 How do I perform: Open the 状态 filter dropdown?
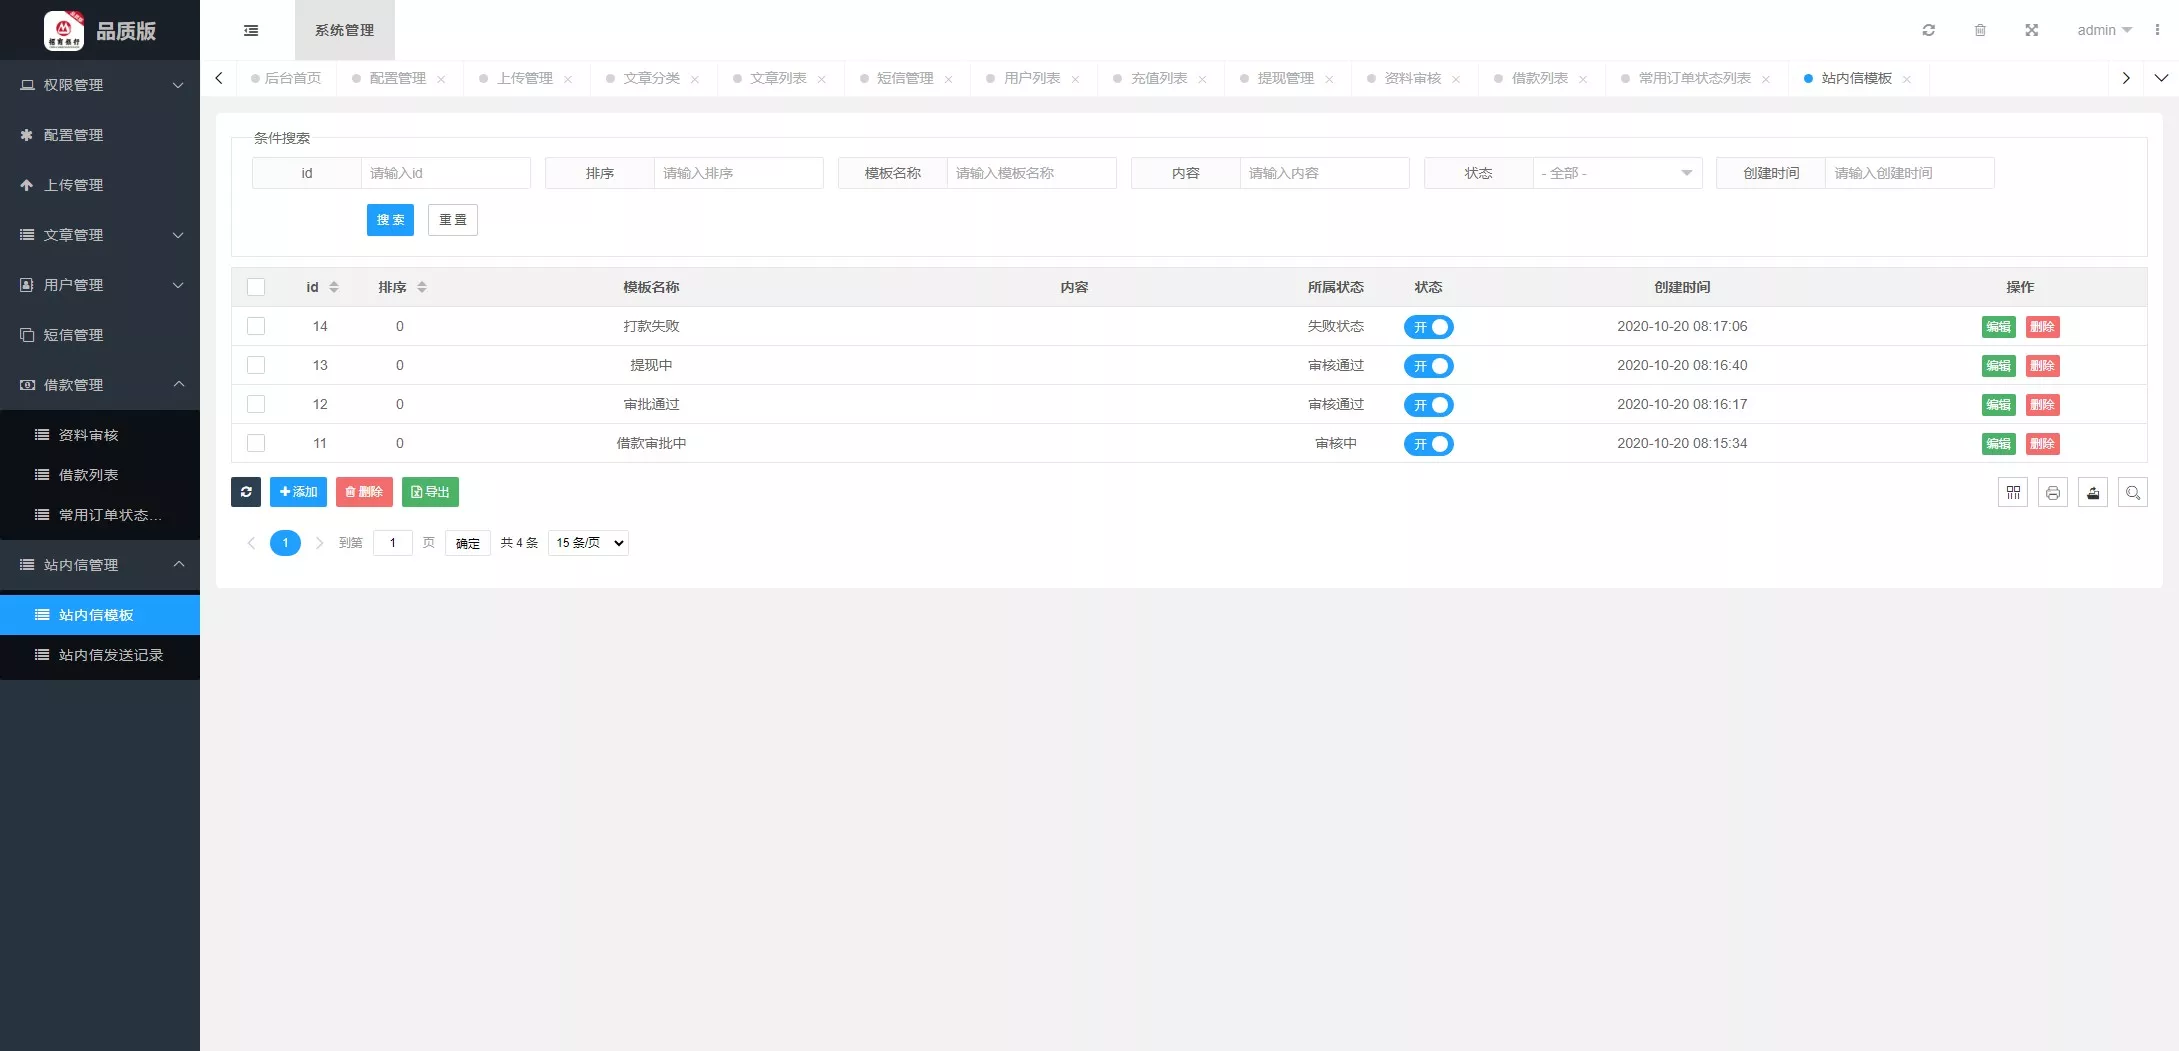pyautogui.click(x=1616, y=173)
